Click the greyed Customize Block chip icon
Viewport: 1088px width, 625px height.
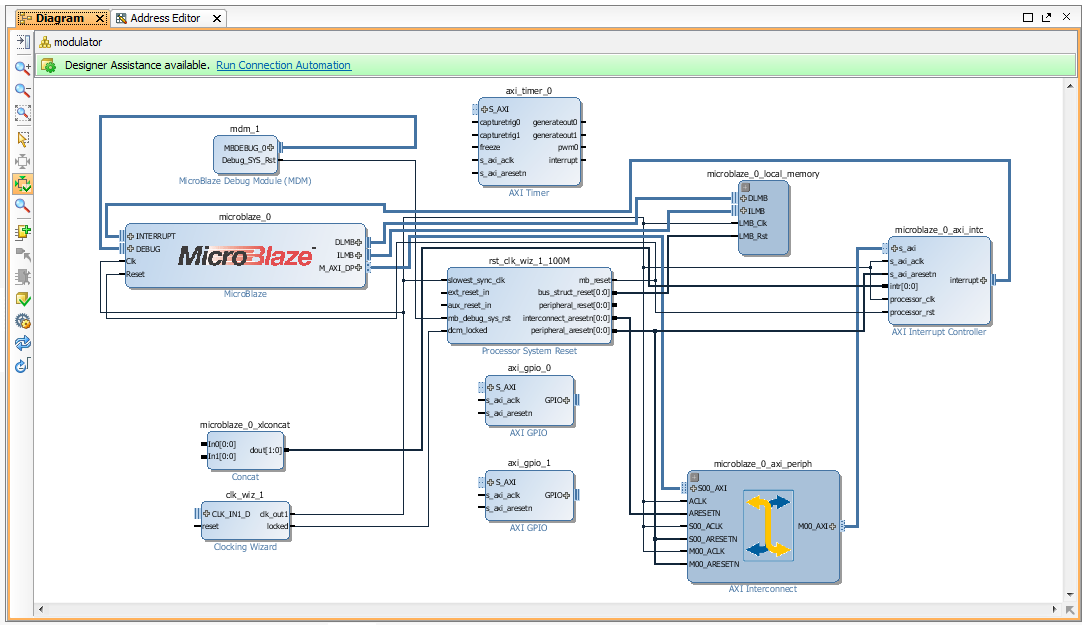point(23,277)
